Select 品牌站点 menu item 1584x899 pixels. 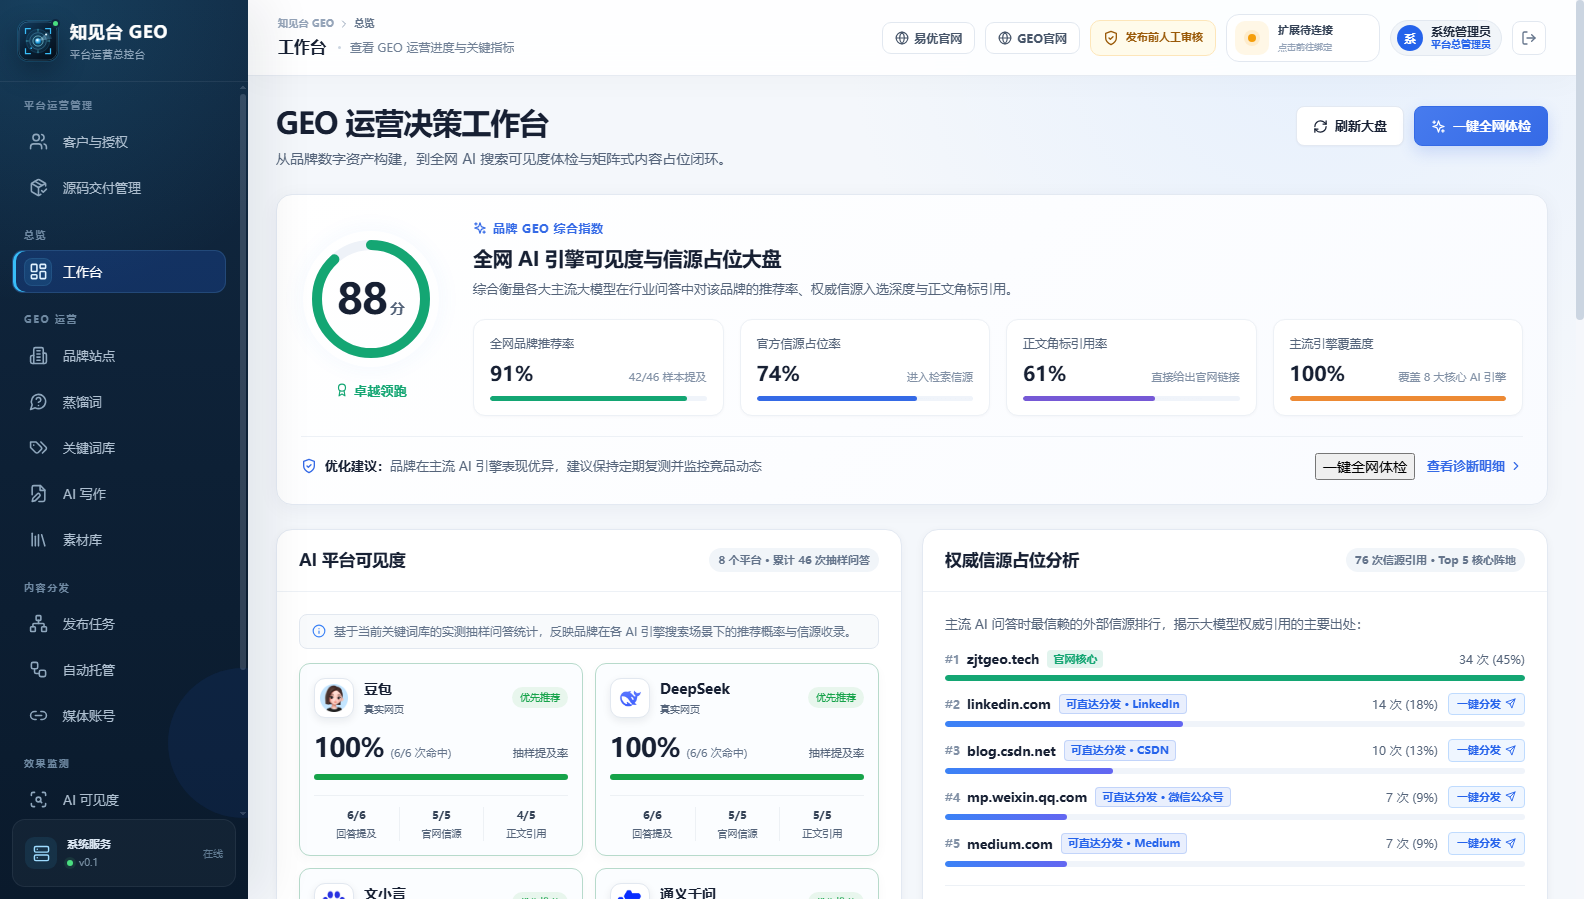pos(119,356)
